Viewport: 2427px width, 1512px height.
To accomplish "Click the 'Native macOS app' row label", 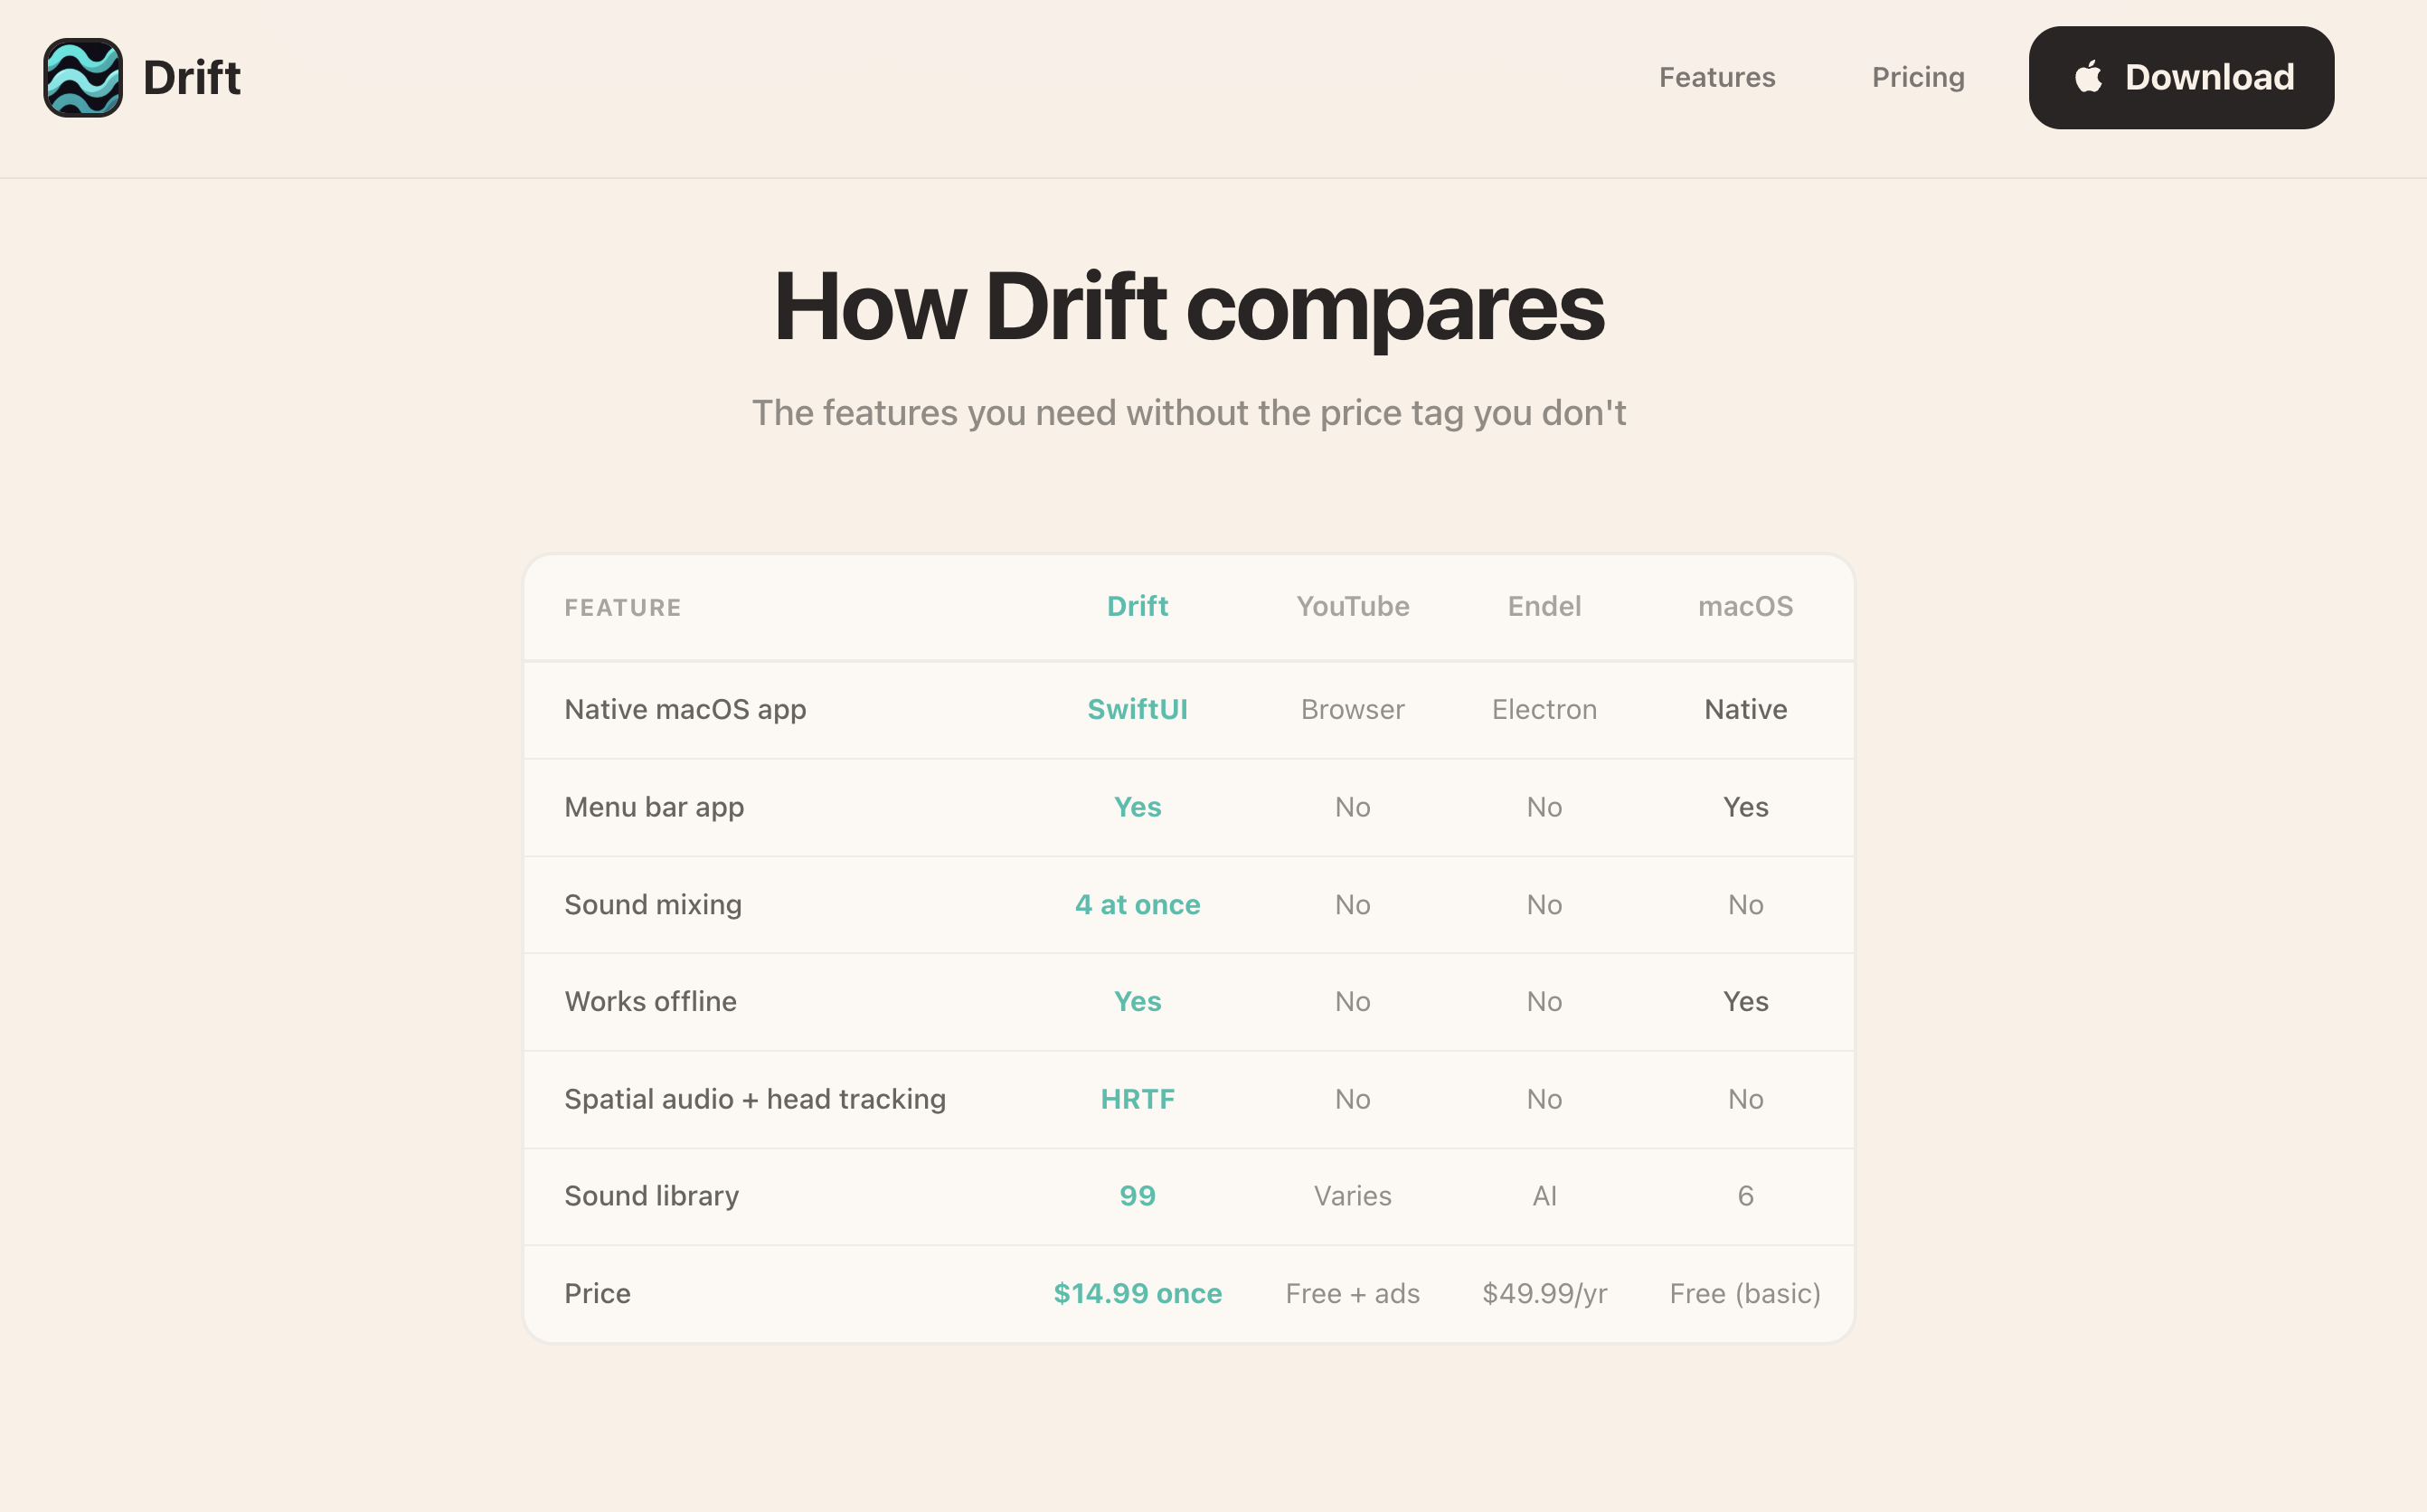I will click(x=685, y=709).
